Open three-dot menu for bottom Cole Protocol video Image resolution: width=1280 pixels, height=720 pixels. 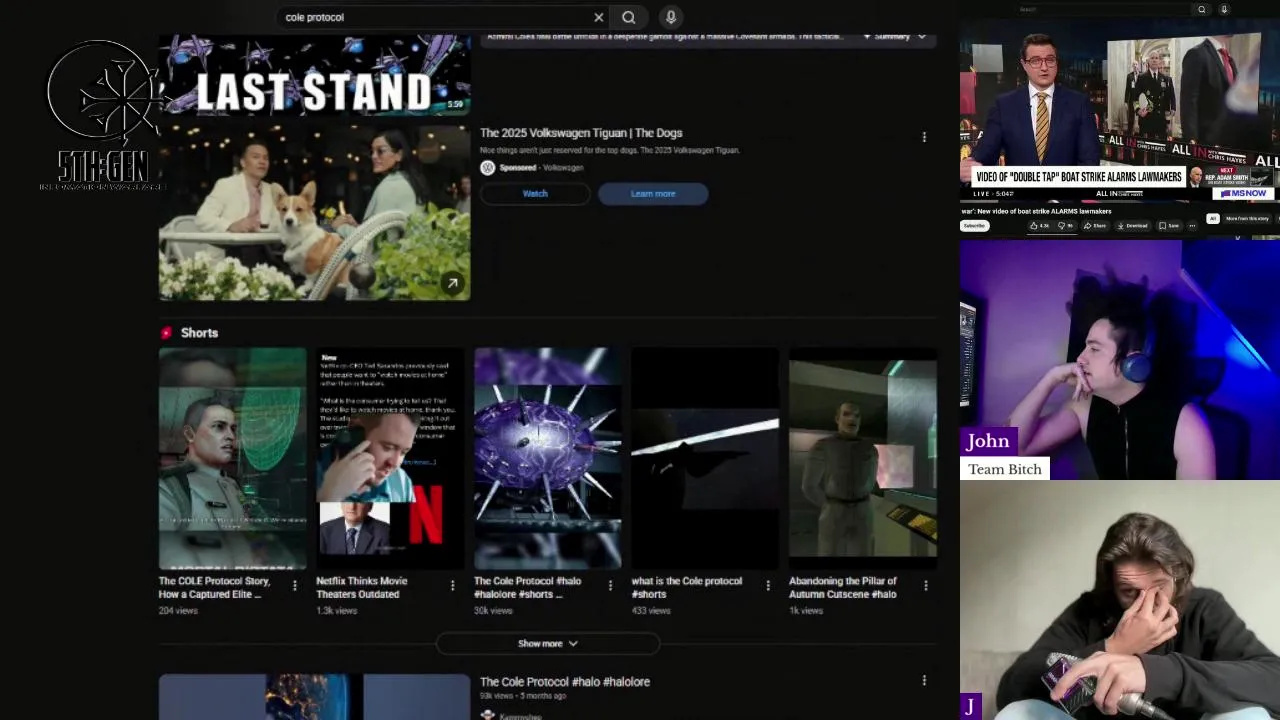(924, 681)
